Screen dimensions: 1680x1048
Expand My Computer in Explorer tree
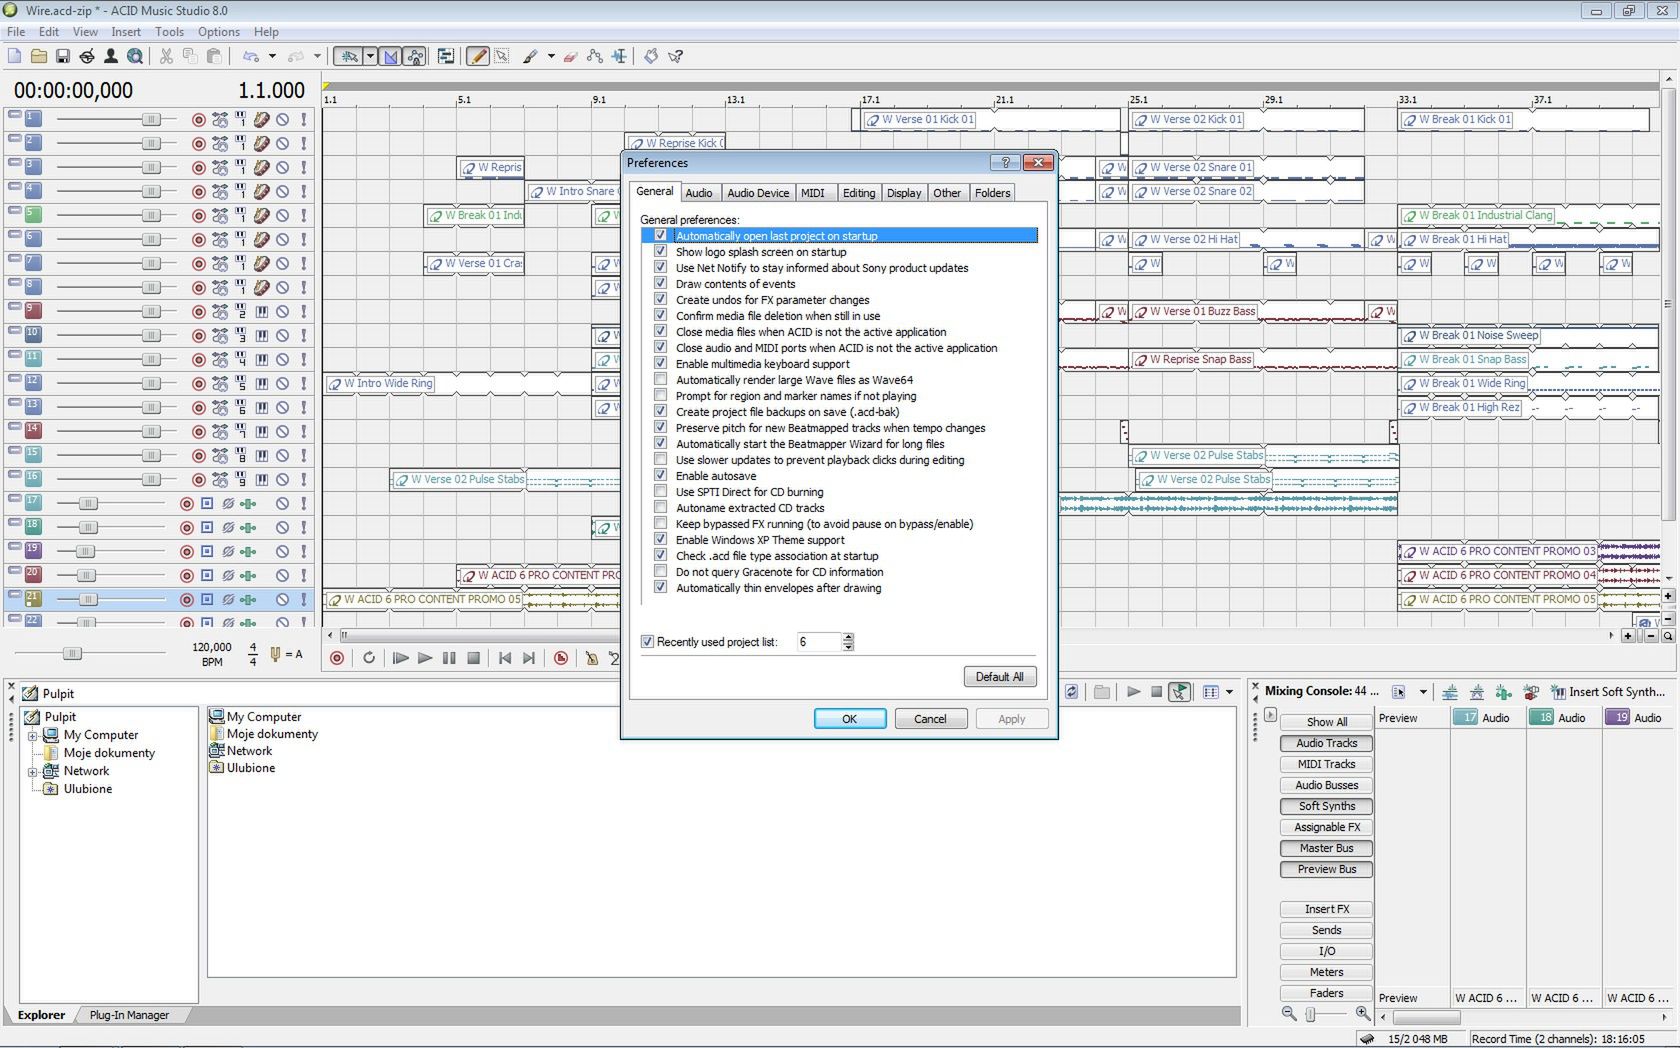tap(32, 735)
